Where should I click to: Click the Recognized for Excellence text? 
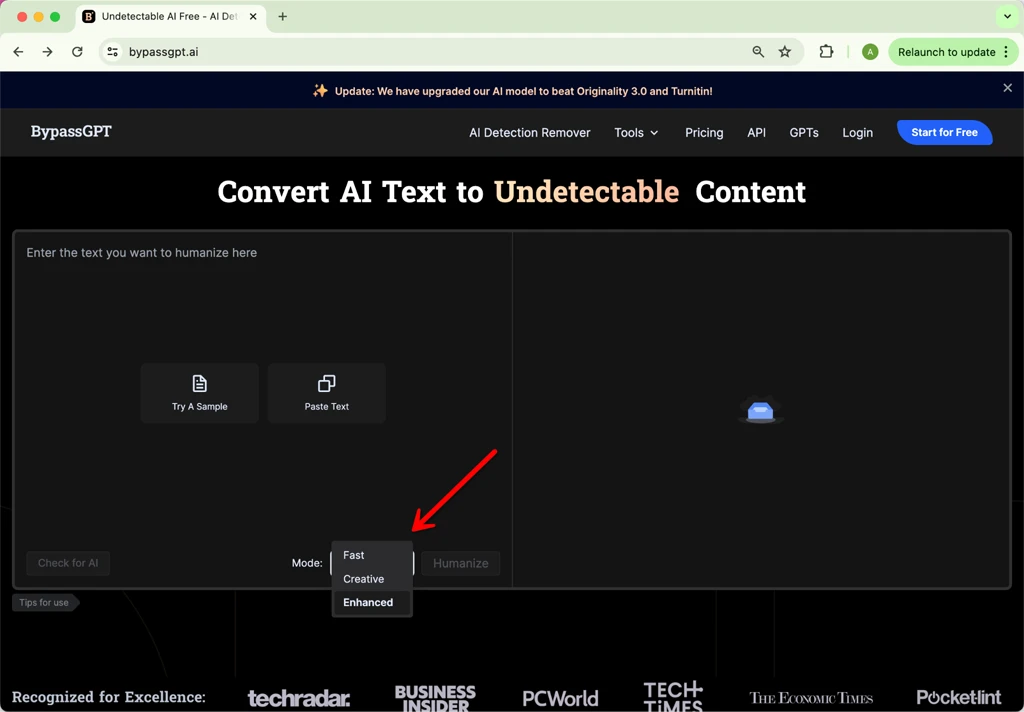pos(108,697)
